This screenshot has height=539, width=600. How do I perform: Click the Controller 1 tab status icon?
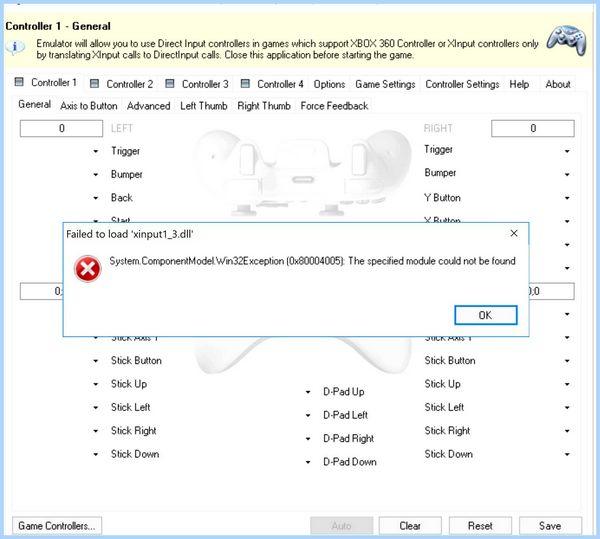click(19, 82)
